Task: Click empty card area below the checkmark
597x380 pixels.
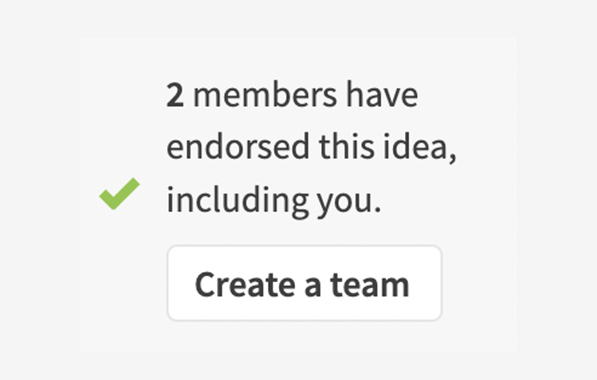Action: [120, 282]
